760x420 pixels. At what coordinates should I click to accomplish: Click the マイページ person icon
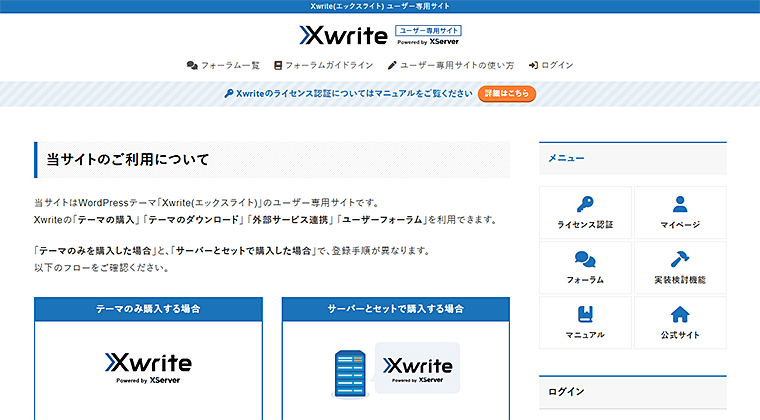680,204
